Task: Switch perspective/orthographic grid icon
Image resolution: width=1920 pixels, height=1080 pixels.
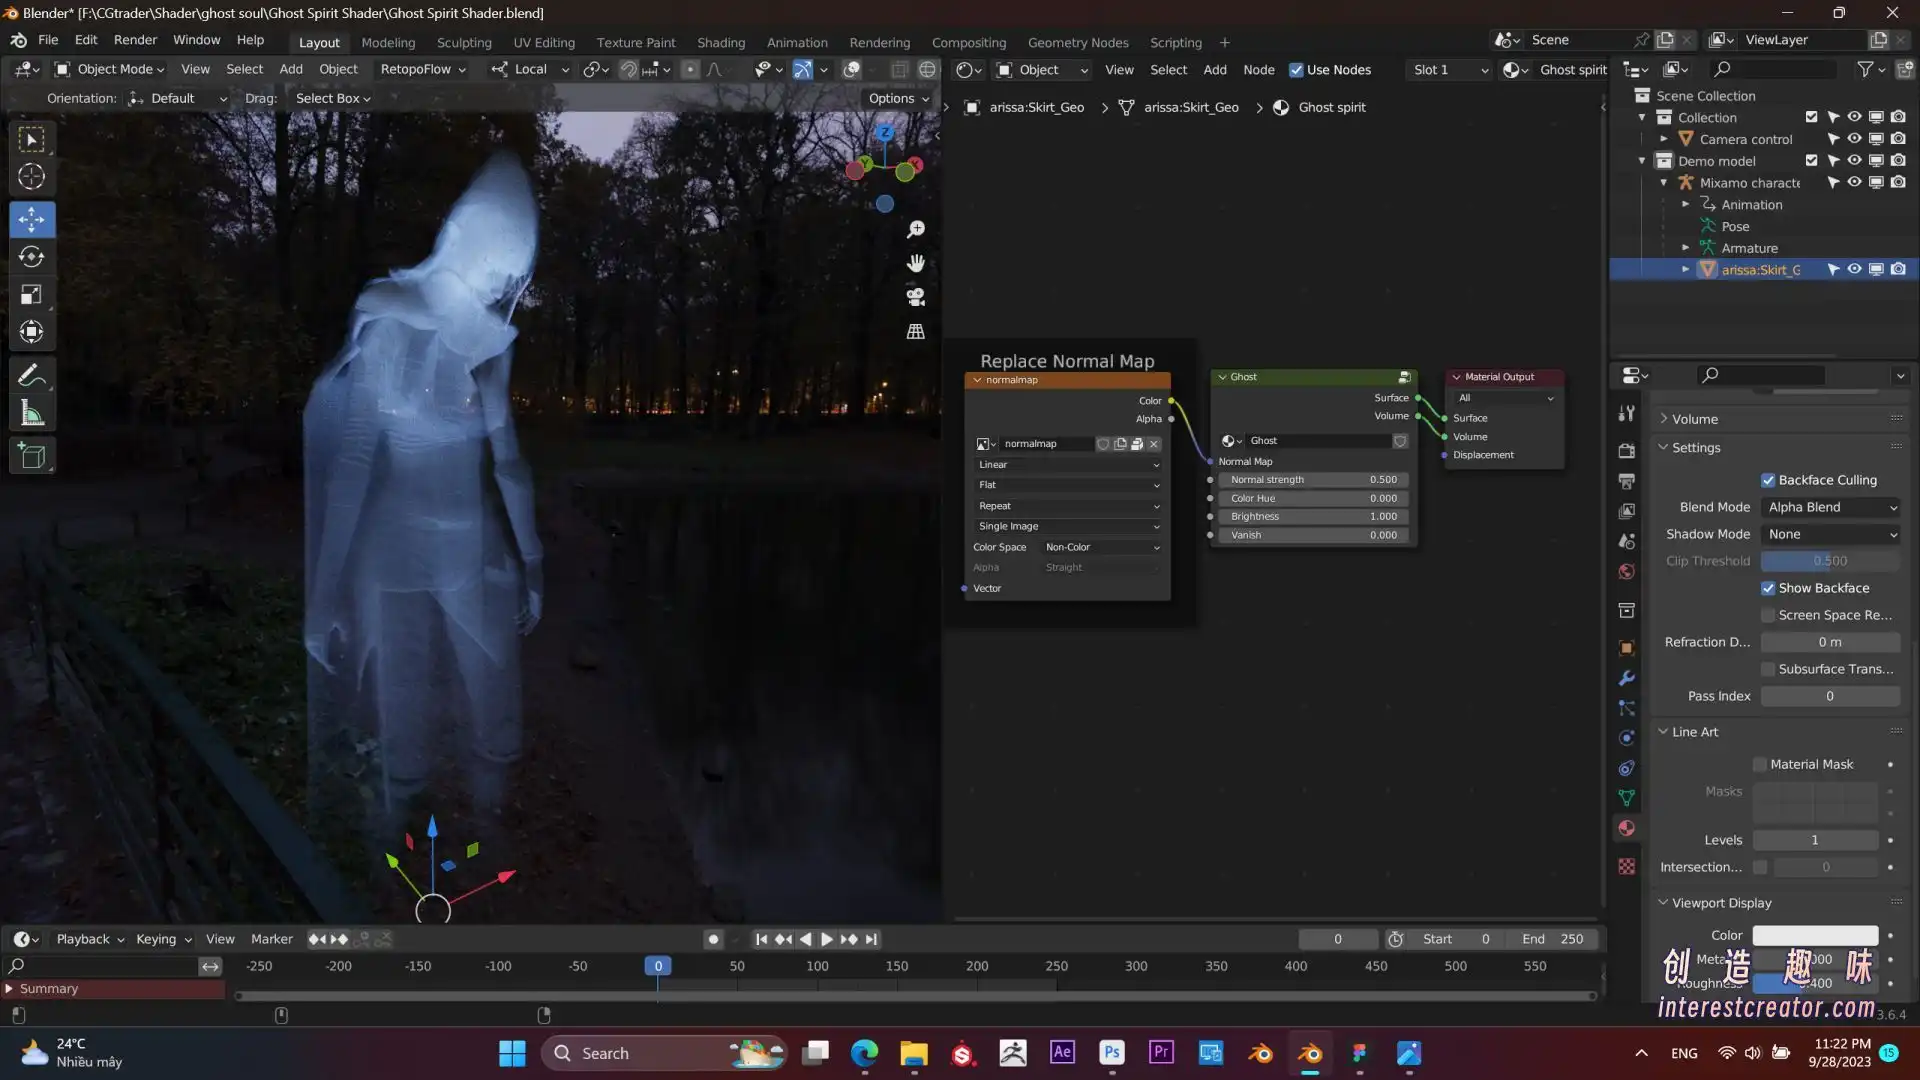Action: tap(915, 331)
